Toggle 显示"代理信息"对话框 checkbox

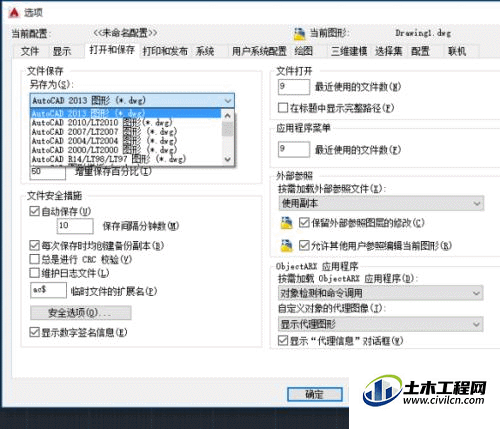pyautogui.click(x=283, y=340)
